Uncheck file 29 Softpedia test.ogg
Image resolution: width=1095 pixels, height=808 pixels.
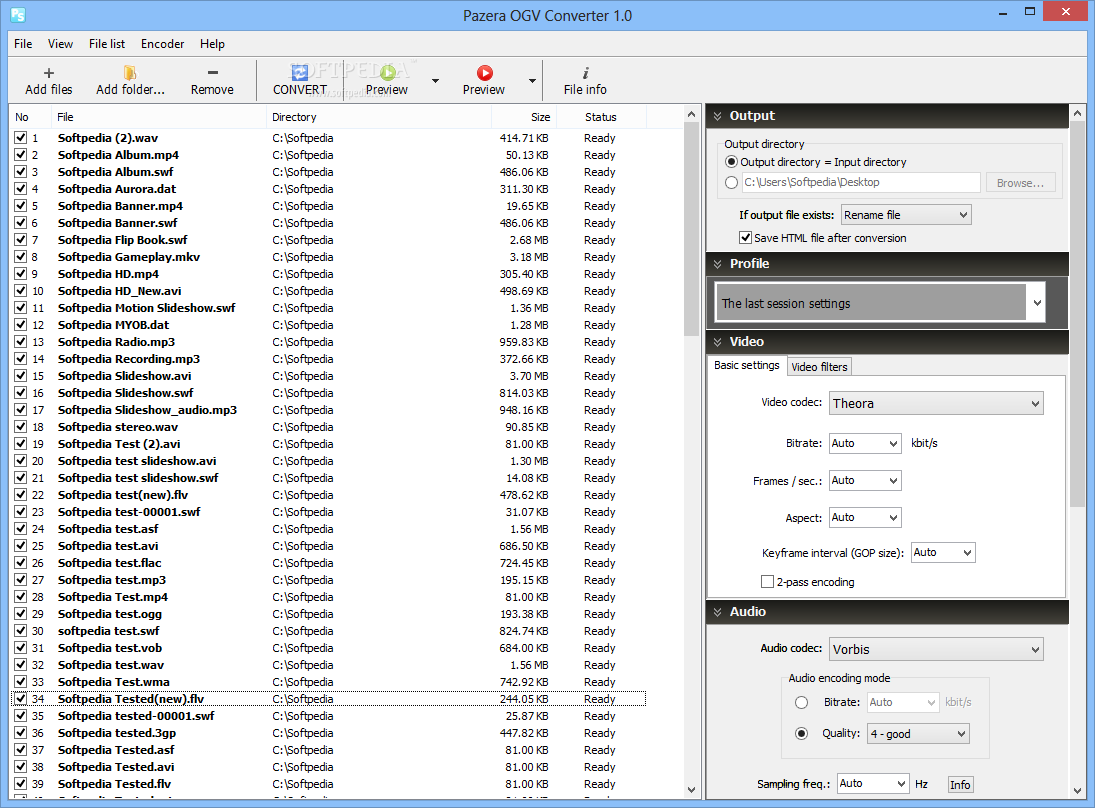(x=20, y=613)
